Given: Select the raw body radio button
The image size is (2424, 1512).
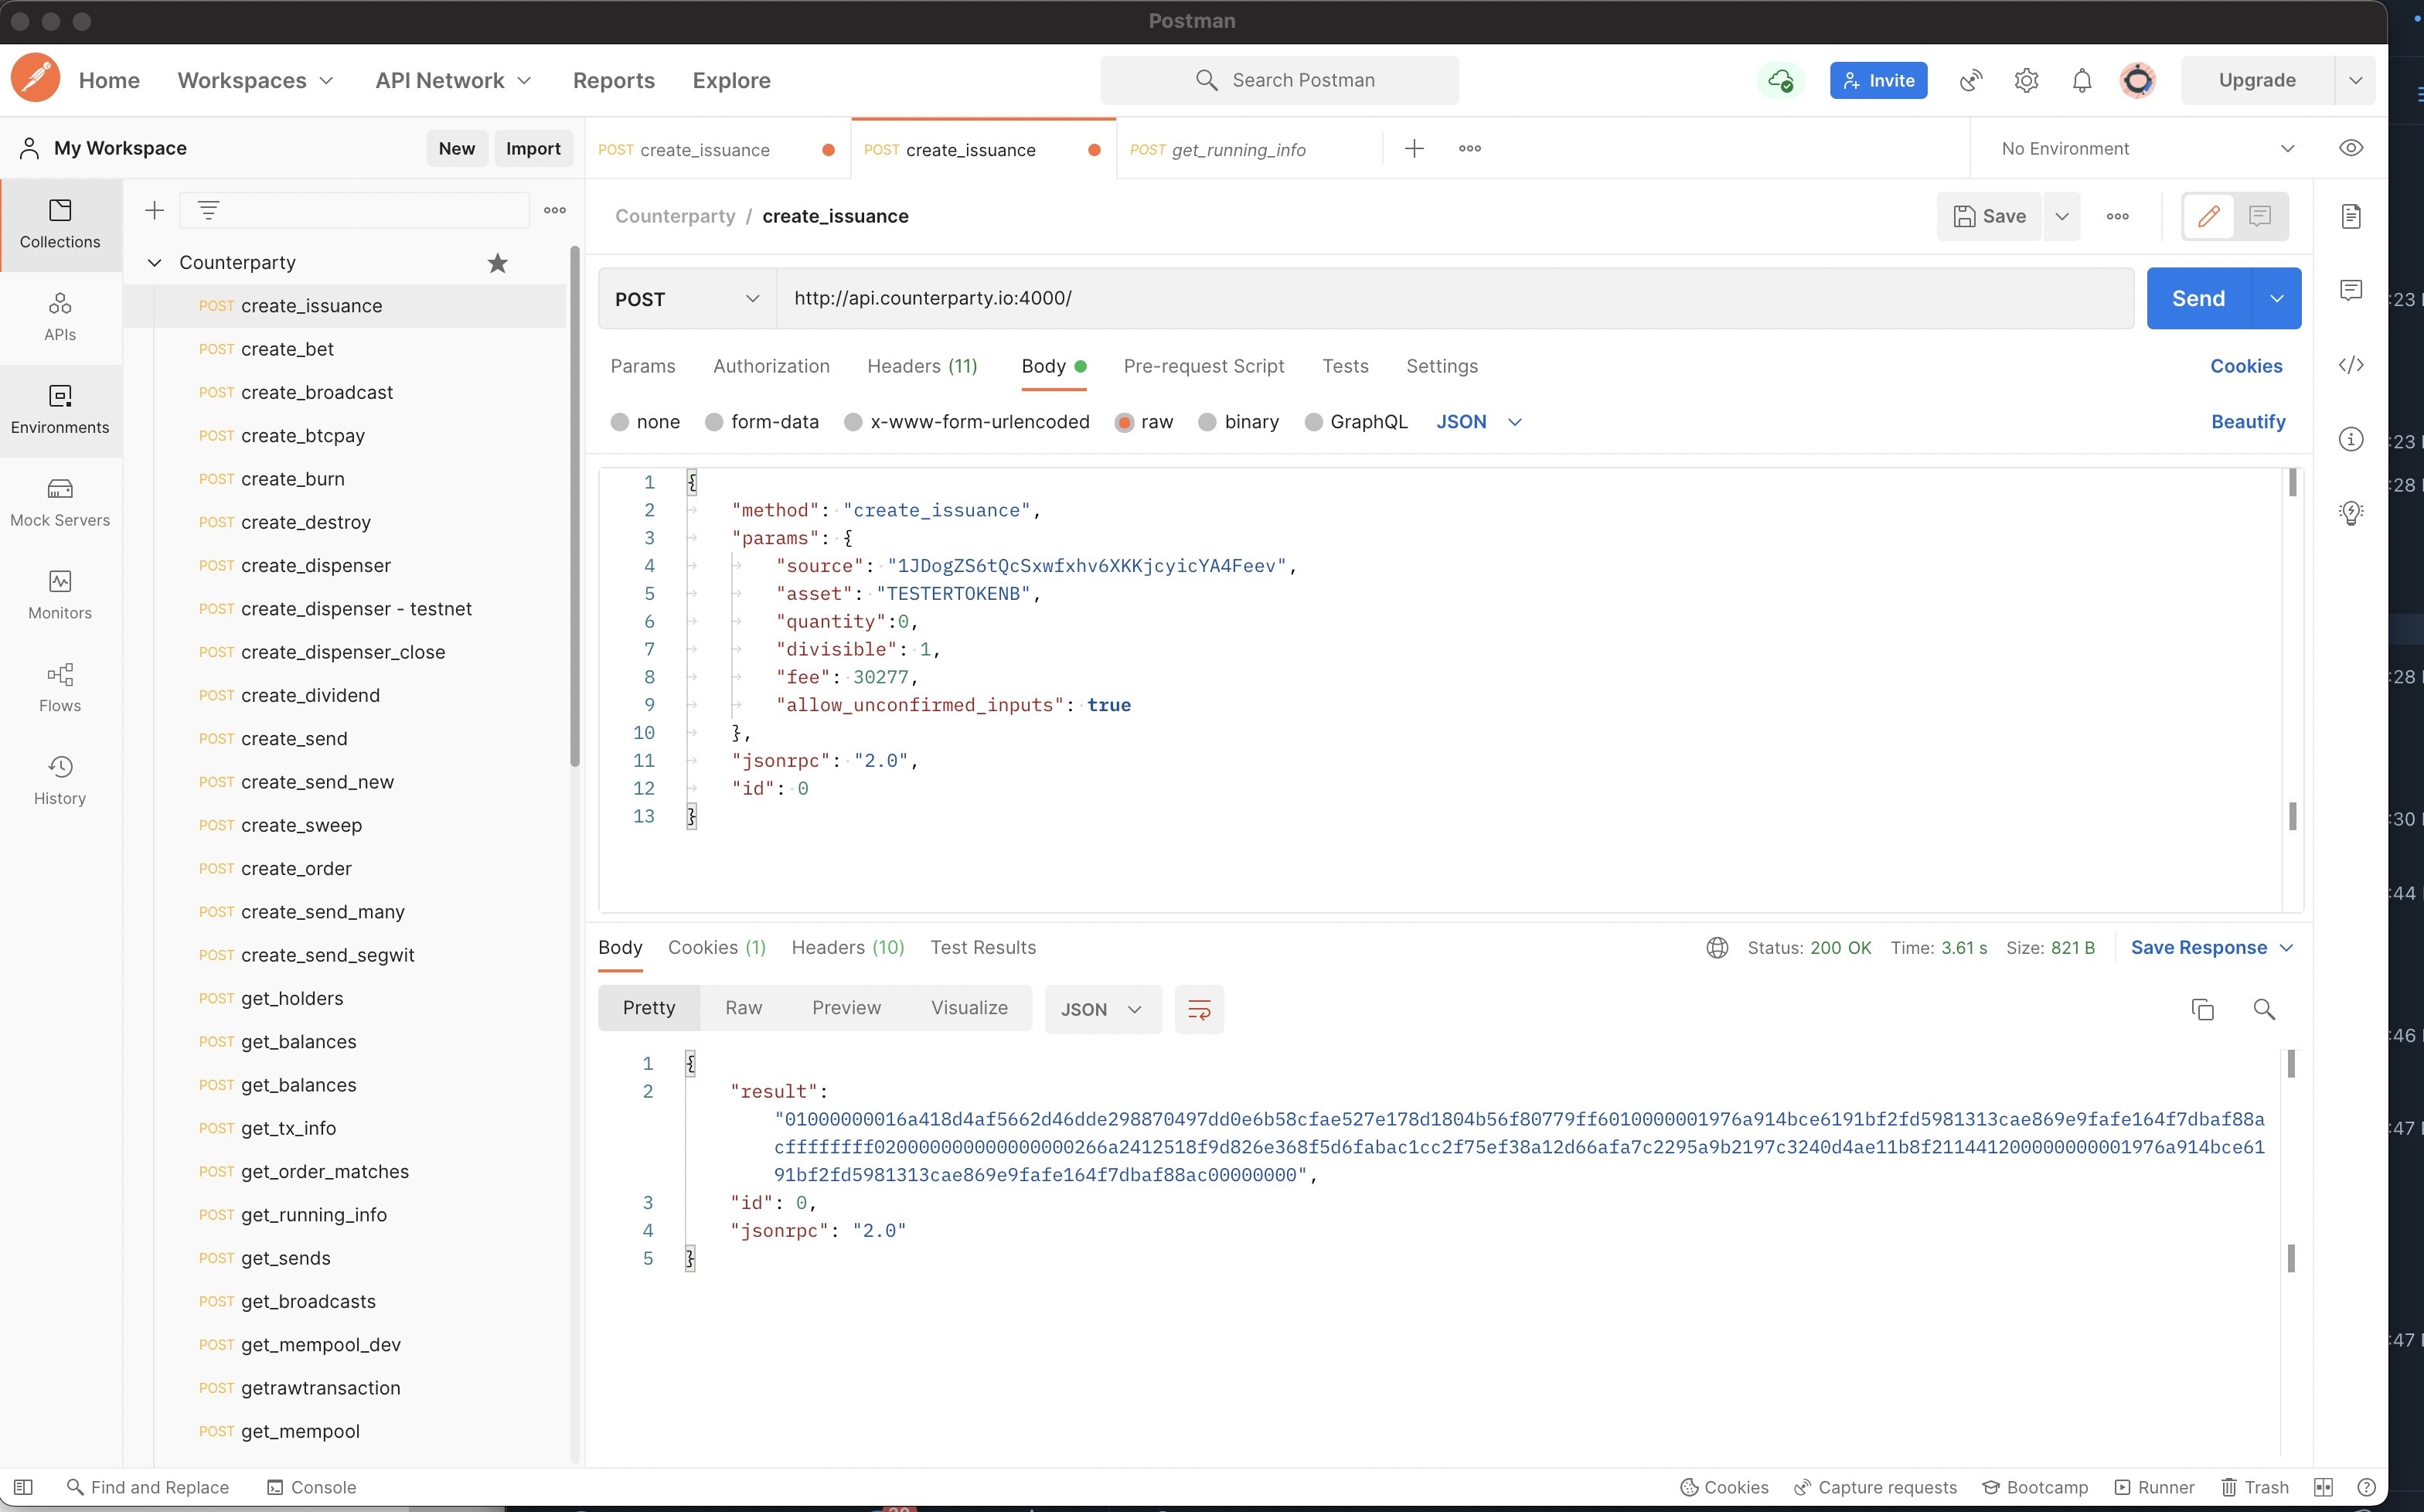Looking at the screenshot, I should pos(1124,422).
